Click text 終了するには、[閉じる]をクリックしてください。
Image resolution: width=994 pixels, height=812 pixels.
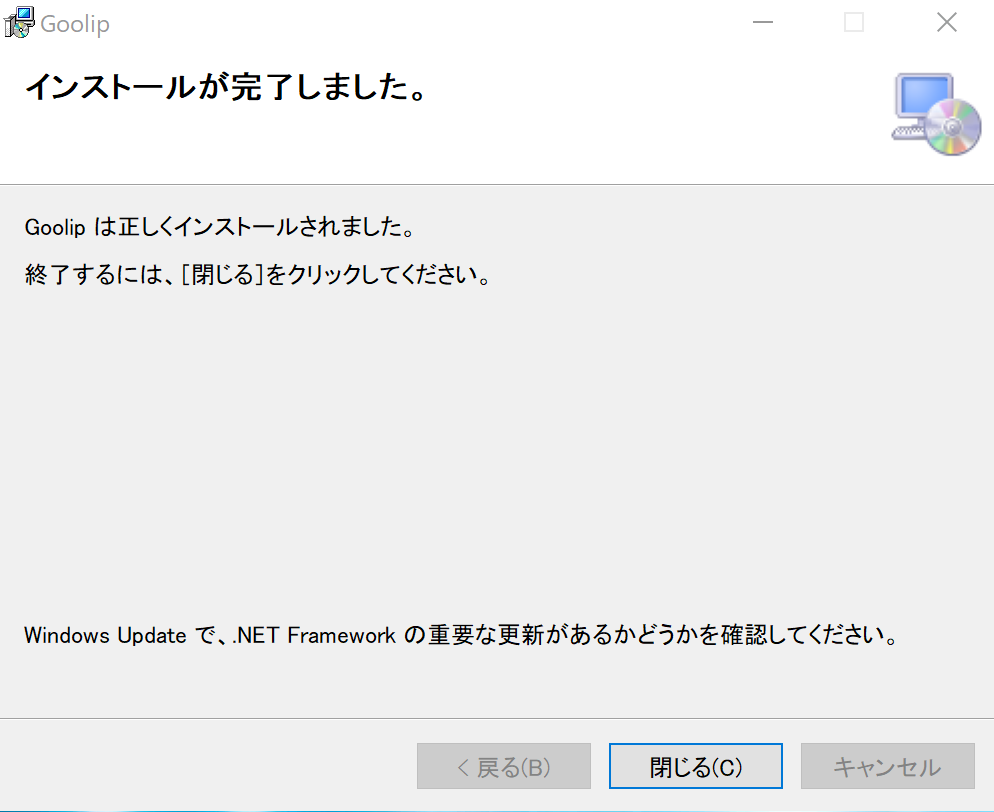click(257, 274)
